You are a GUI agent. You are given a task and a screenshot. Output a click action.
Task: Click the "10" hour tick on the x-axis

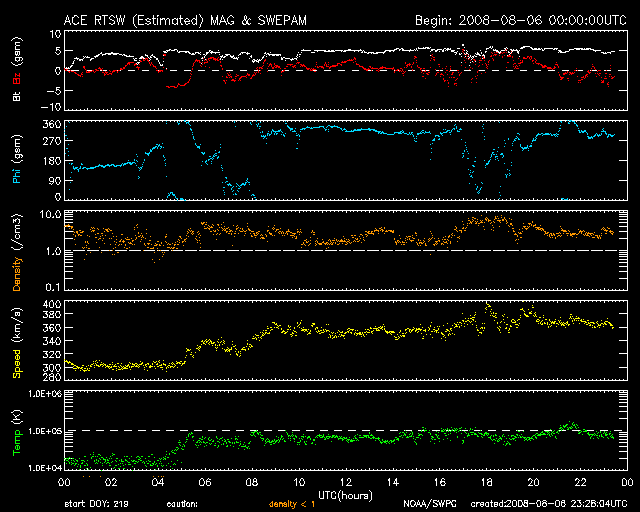(299, 483)
